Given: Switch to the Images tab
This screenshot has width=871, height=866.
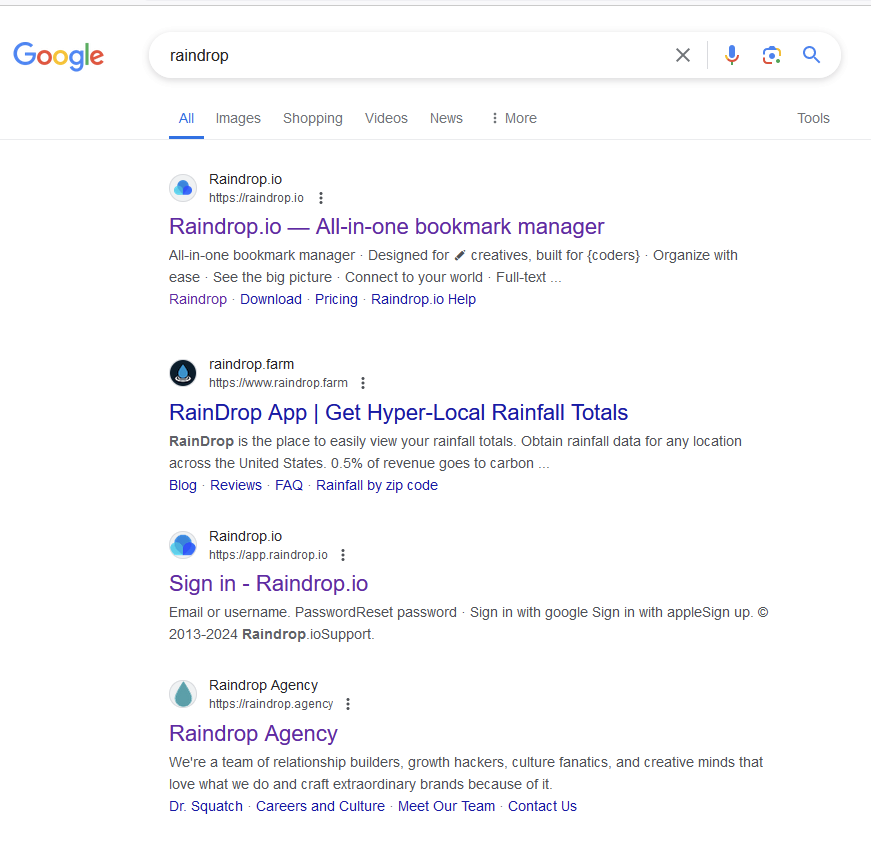Looking at the screenshot, I should 238,118.
